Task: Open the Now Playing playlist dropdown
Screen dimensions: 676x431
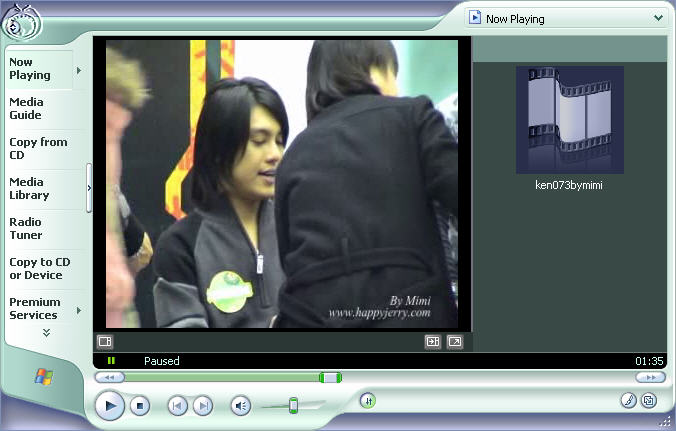Action: pos(565,19)
